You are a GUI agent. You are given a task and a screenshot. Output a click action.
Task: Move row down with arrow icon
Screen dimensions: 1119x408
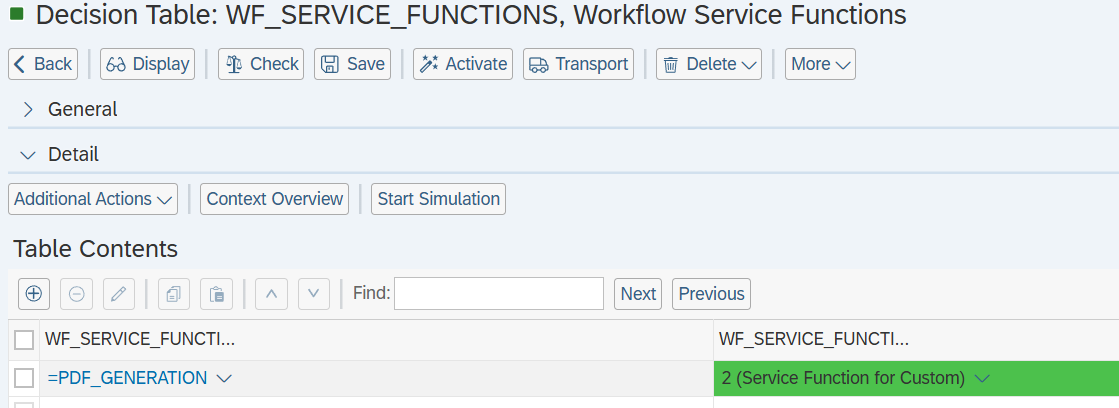coord(313,294)
